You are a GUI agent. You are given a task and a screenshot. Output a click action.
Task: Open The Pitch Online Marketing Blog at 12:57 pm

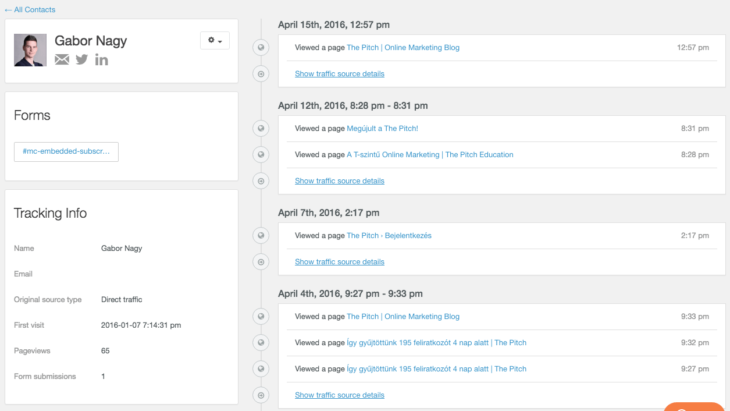pyautogui.click(x=403, y=47)
